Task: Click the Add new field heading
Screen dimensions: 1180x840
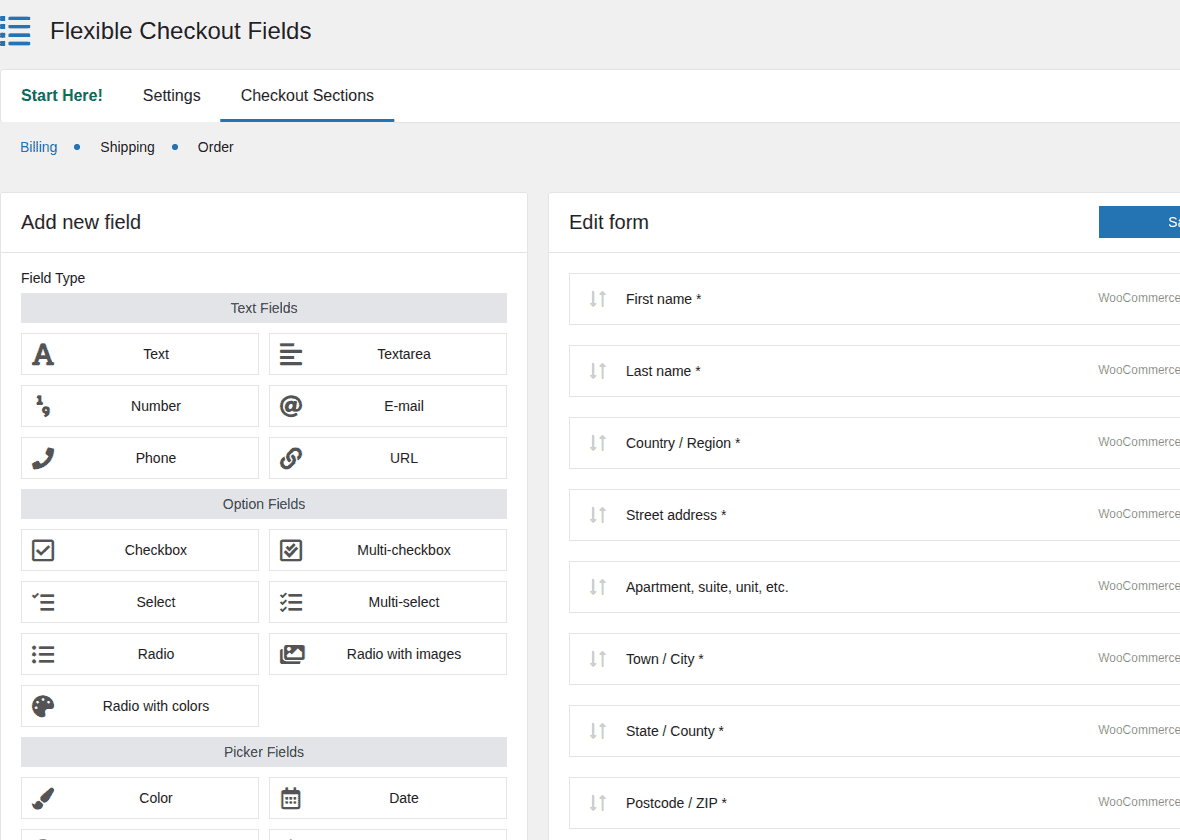Action: click(81, 222)
